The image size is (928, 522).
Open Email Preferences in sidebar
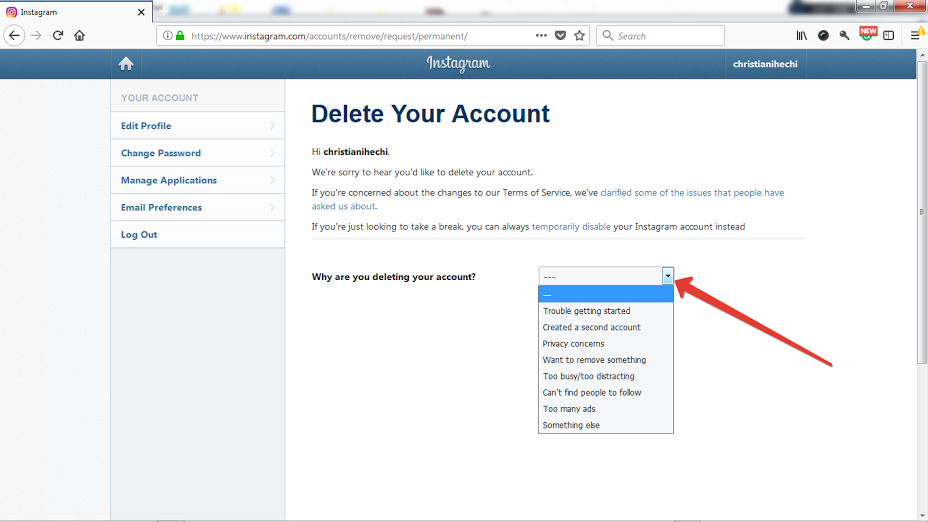click(197, 207)
